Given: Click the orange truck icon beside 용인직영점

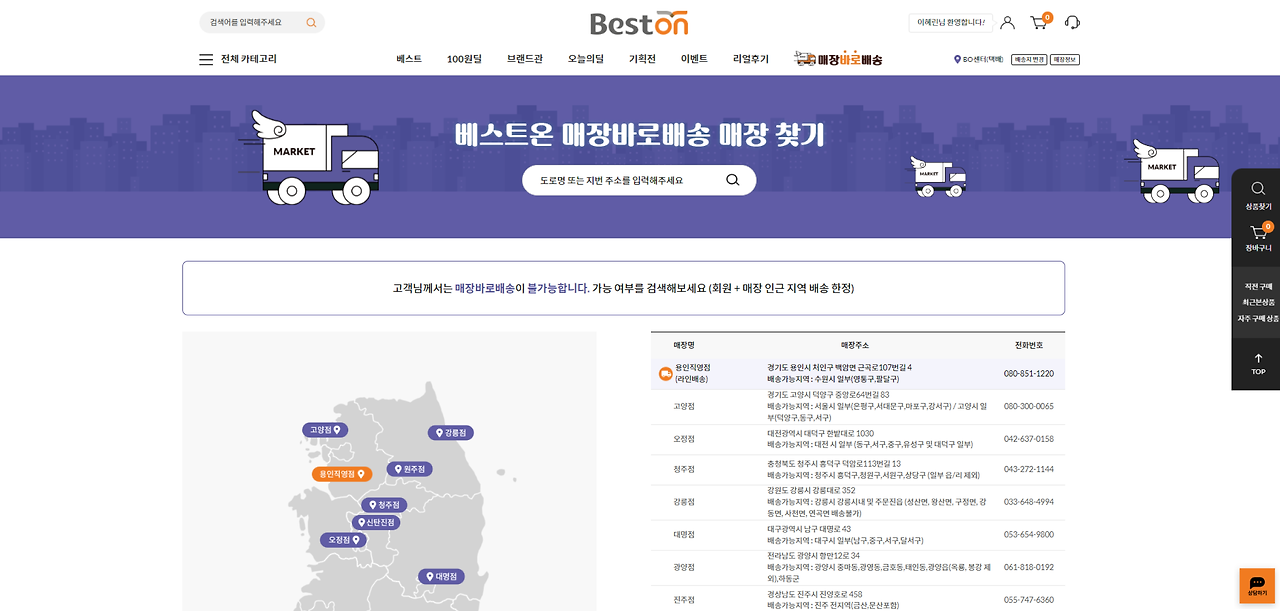Looking at the screenshot, I should [x=666, y=374].
